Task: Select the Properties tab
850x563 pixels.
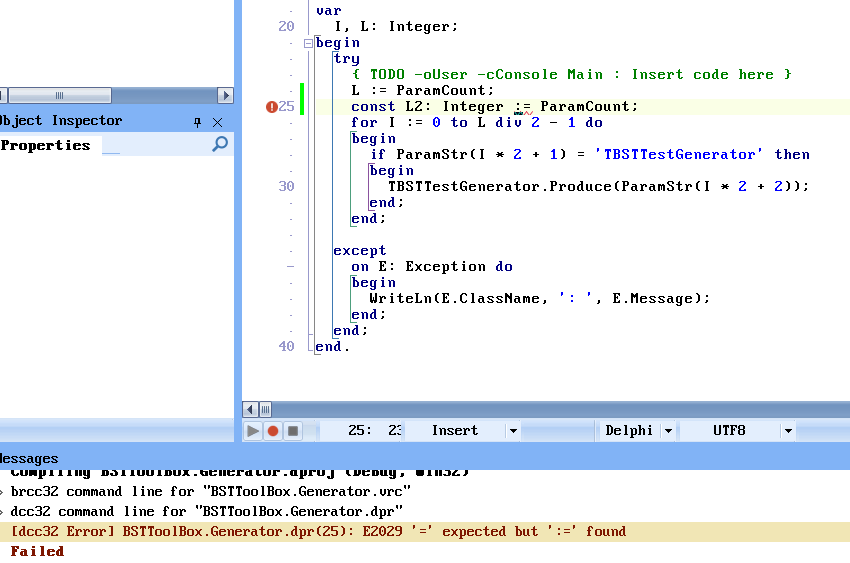Action: coord(46,145)
